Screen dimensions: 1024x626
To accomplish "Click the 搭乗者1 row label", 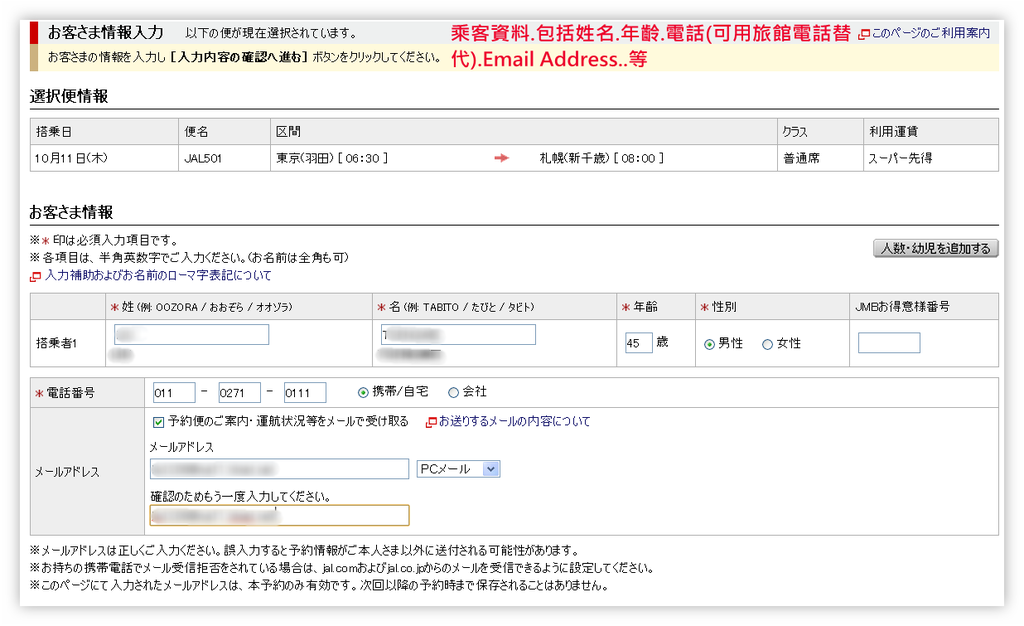I will point(57,343).
